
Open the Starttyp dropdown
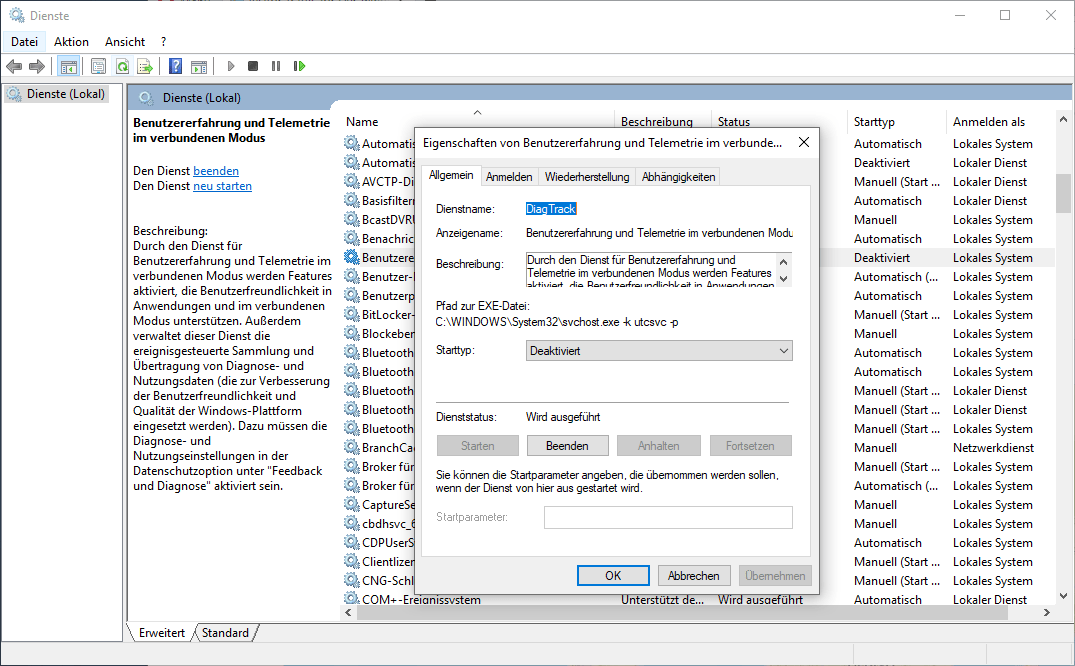pos(659,351)
